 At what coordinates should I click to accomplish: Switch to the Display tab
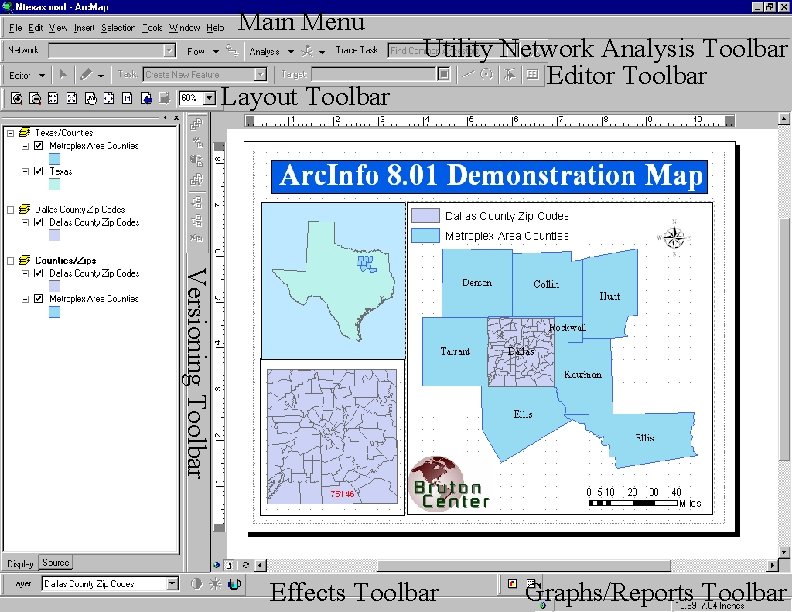tap(20, 563)
